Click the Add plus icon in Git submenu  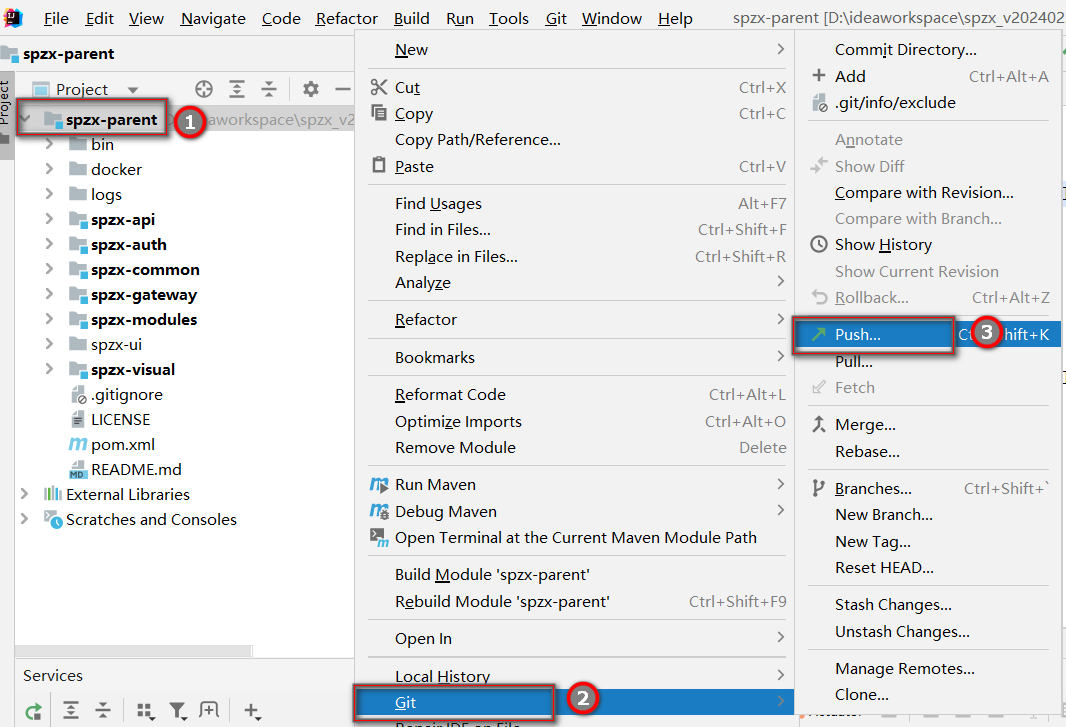819,75
